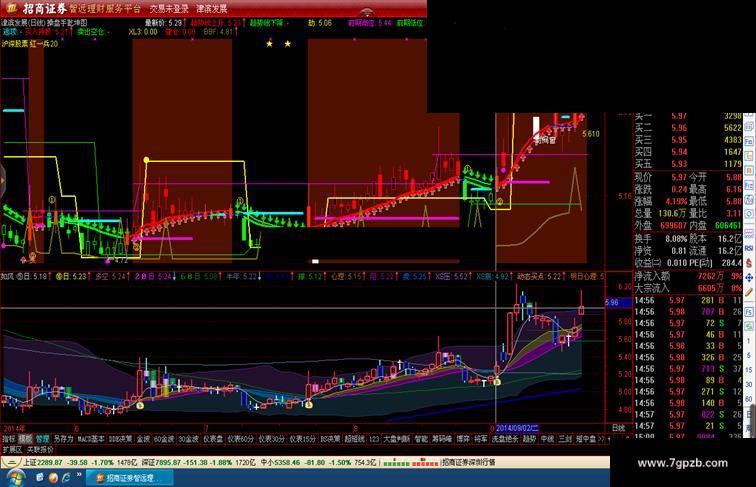Select the 123 indicator tab
756x487 pixels.
pos(374,439)
